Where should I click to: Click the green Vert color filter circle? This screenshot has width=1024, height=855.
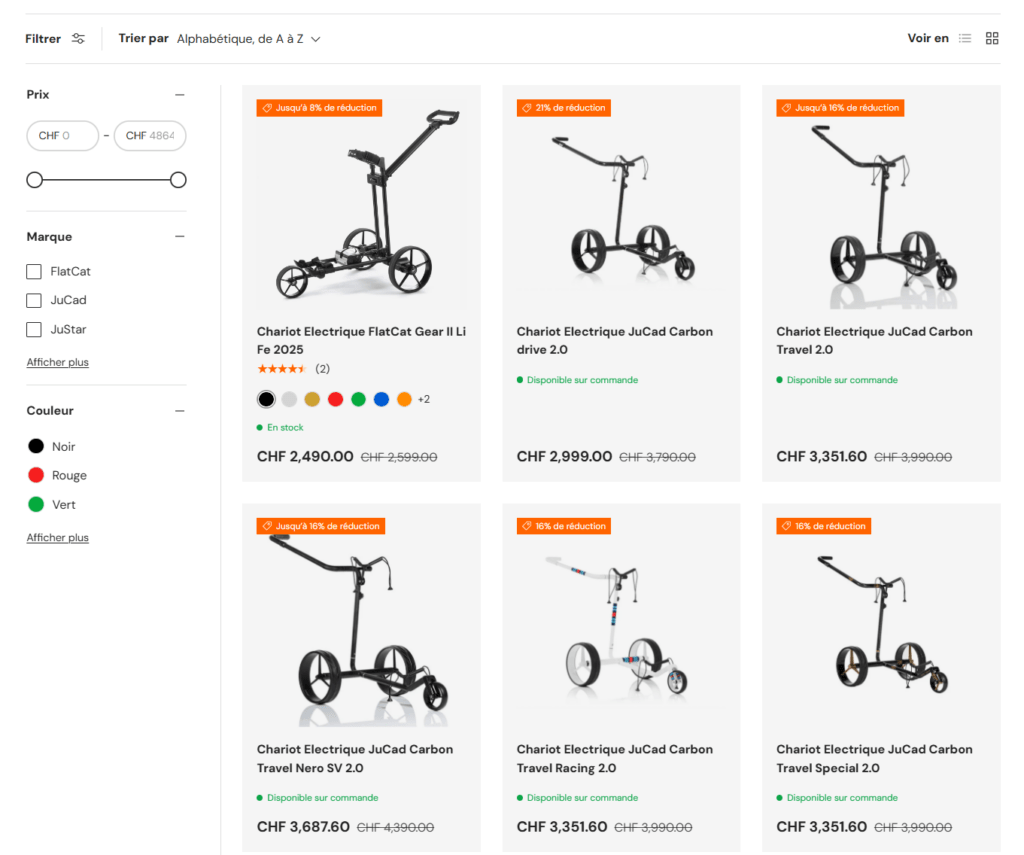tap(36, 504)
